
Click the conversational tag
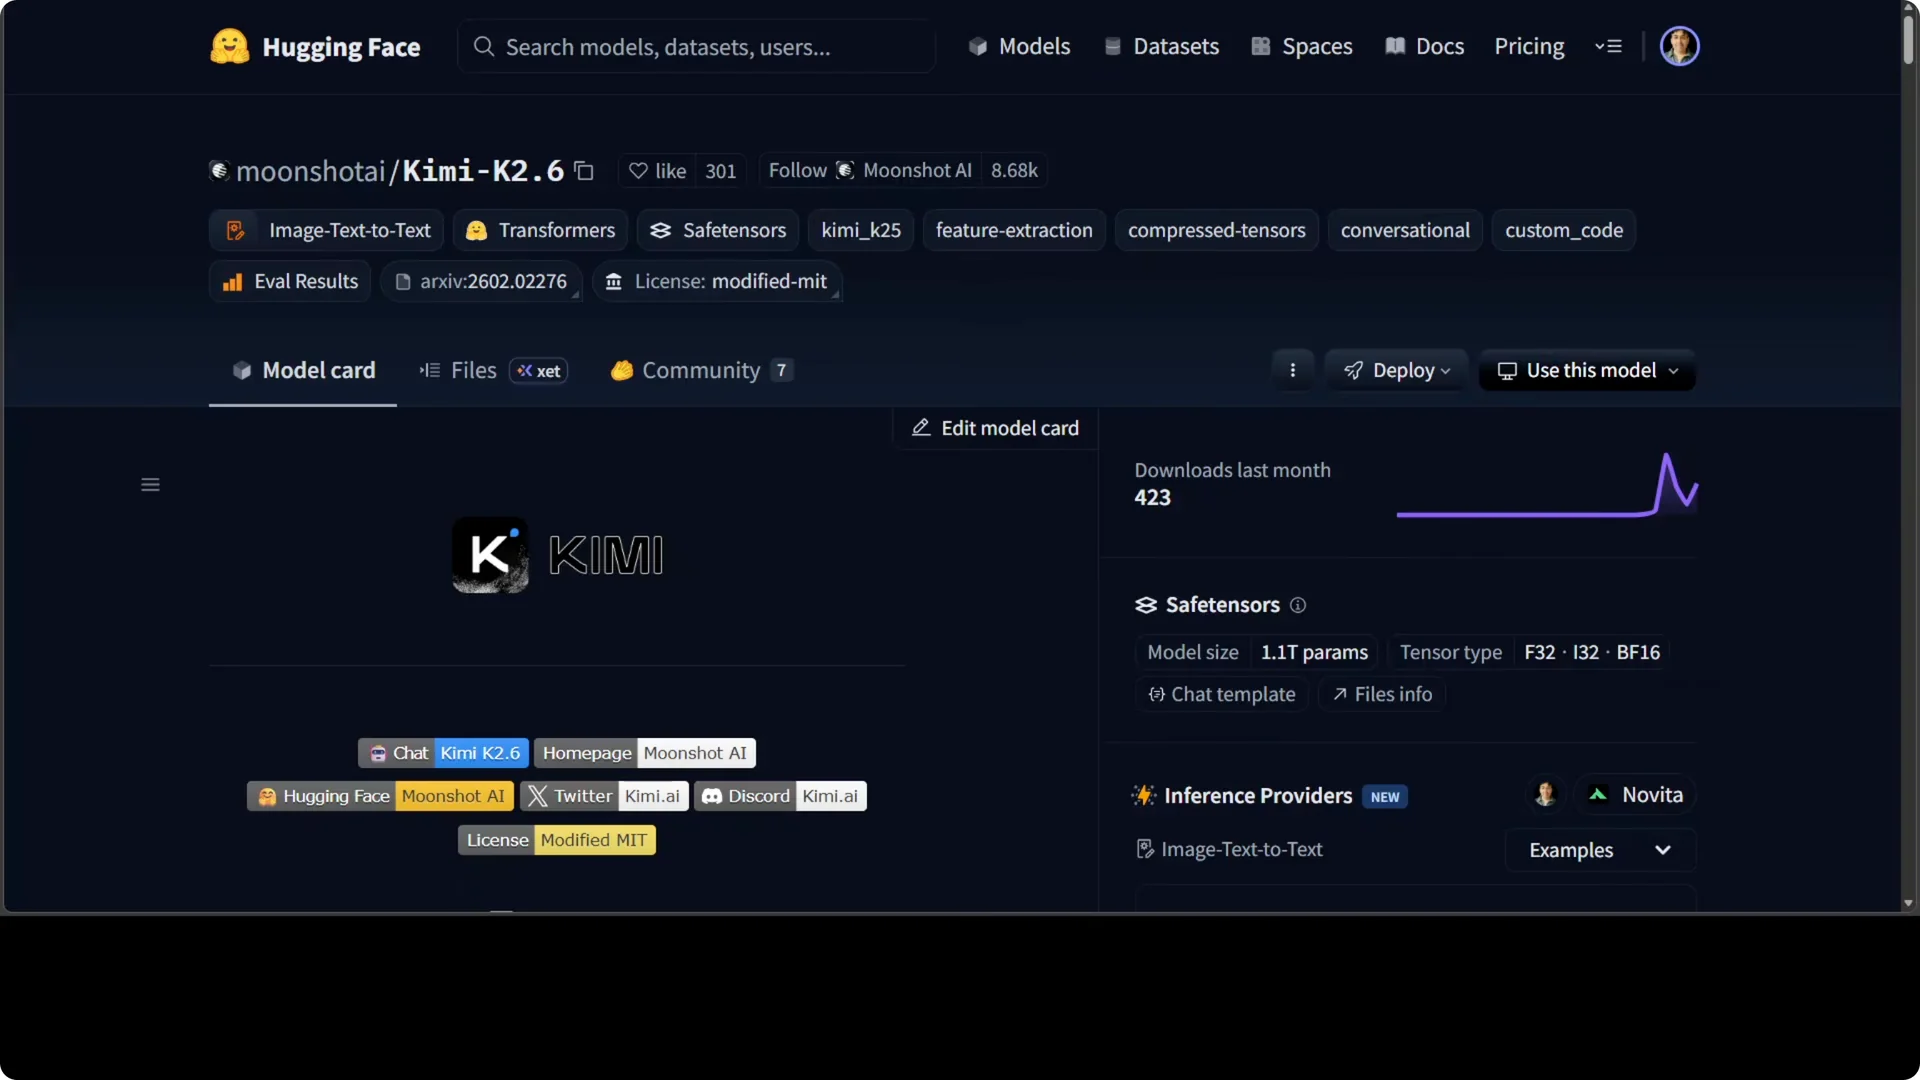coord(1405,231)
